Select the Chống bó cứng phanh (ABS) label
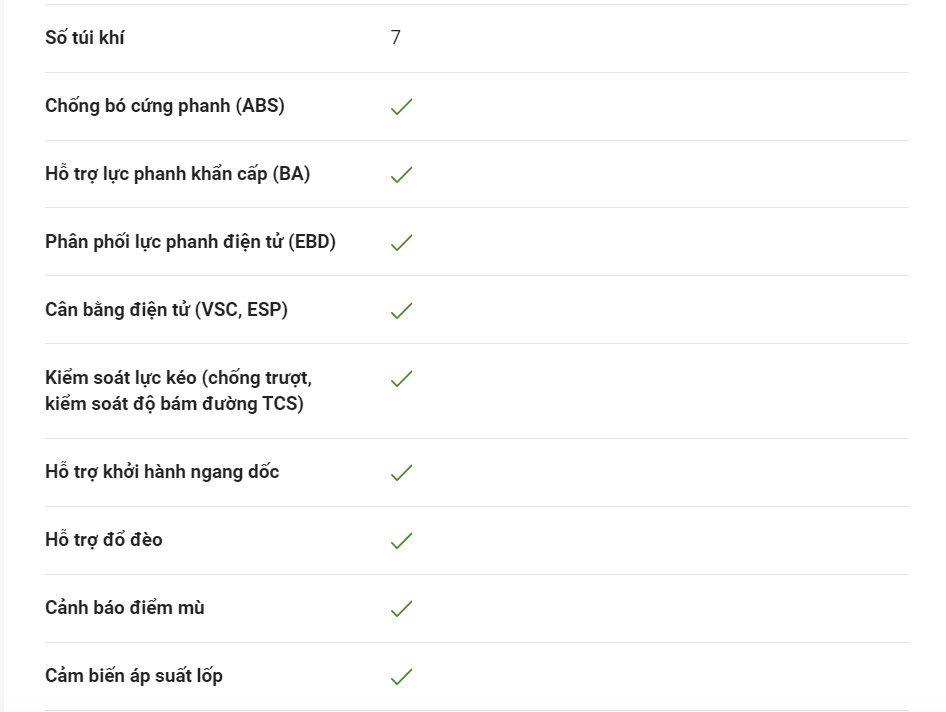The image size is (946, 712). (165, 106)
